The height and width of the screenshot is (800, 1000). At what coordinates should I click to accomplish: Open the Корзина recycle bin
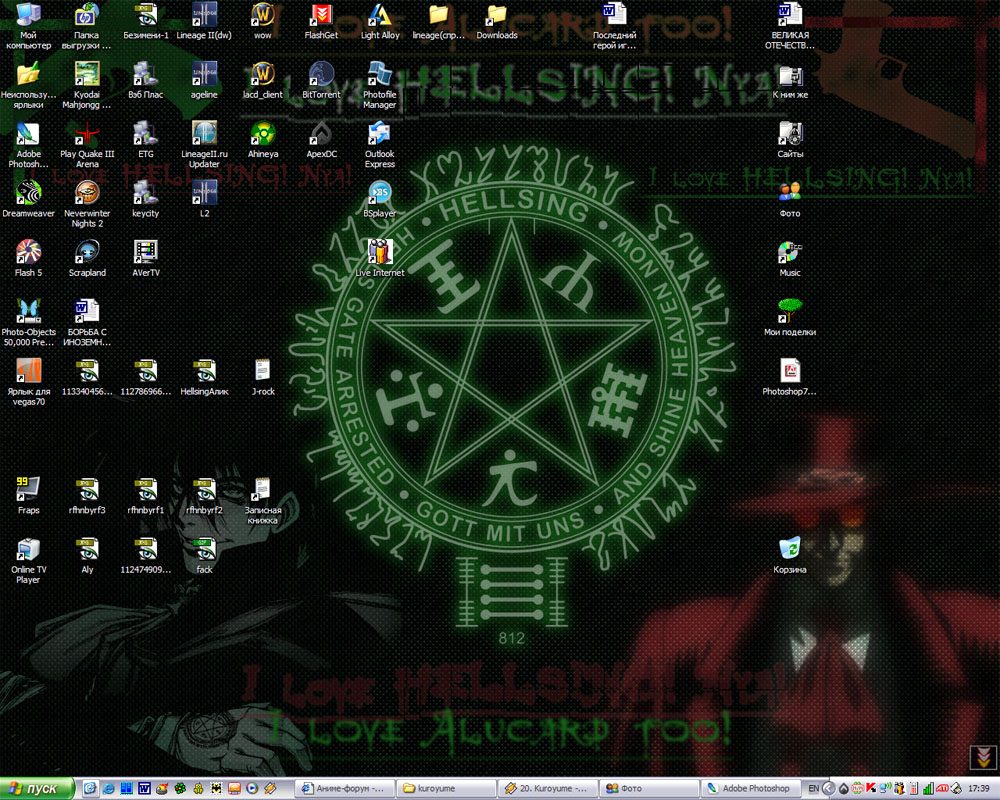point(790,548)
